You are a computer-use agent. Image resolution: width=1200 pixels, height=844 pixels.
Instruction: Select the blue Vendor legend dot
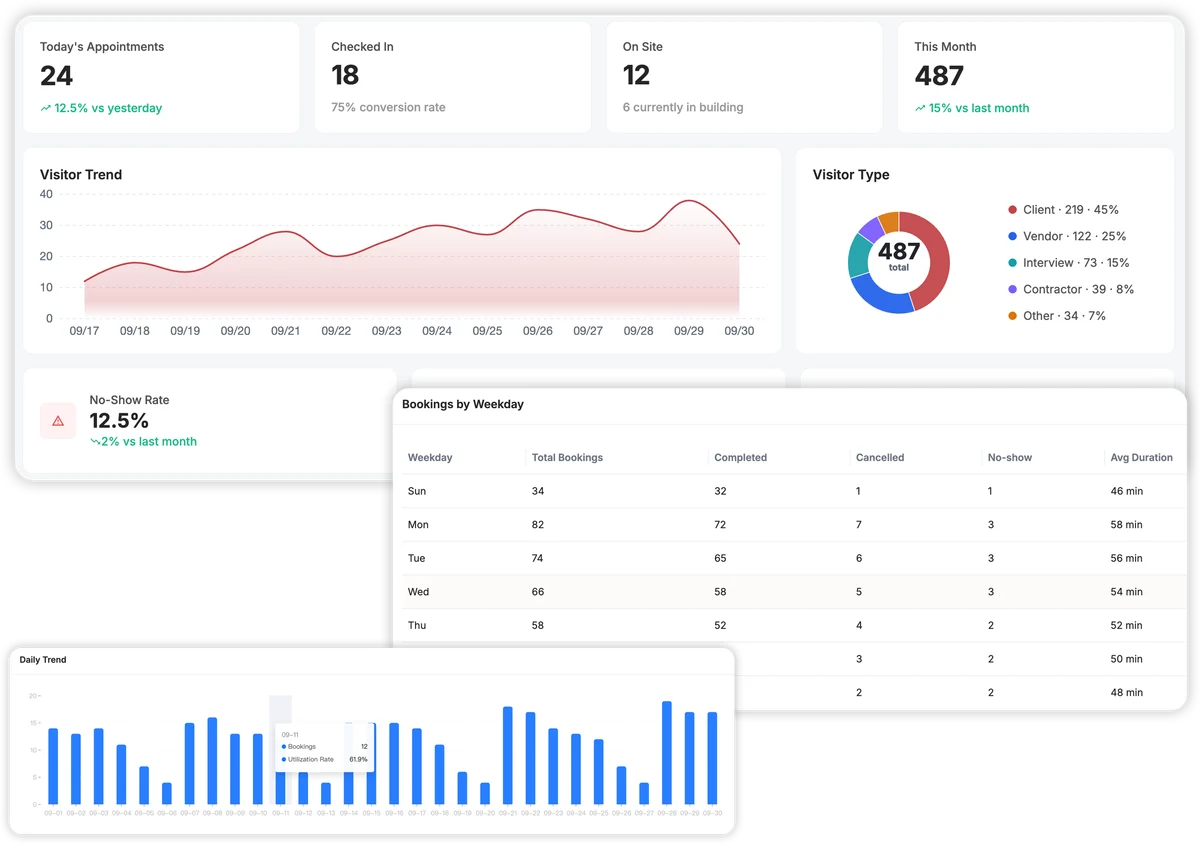(x=1013, y=237)
